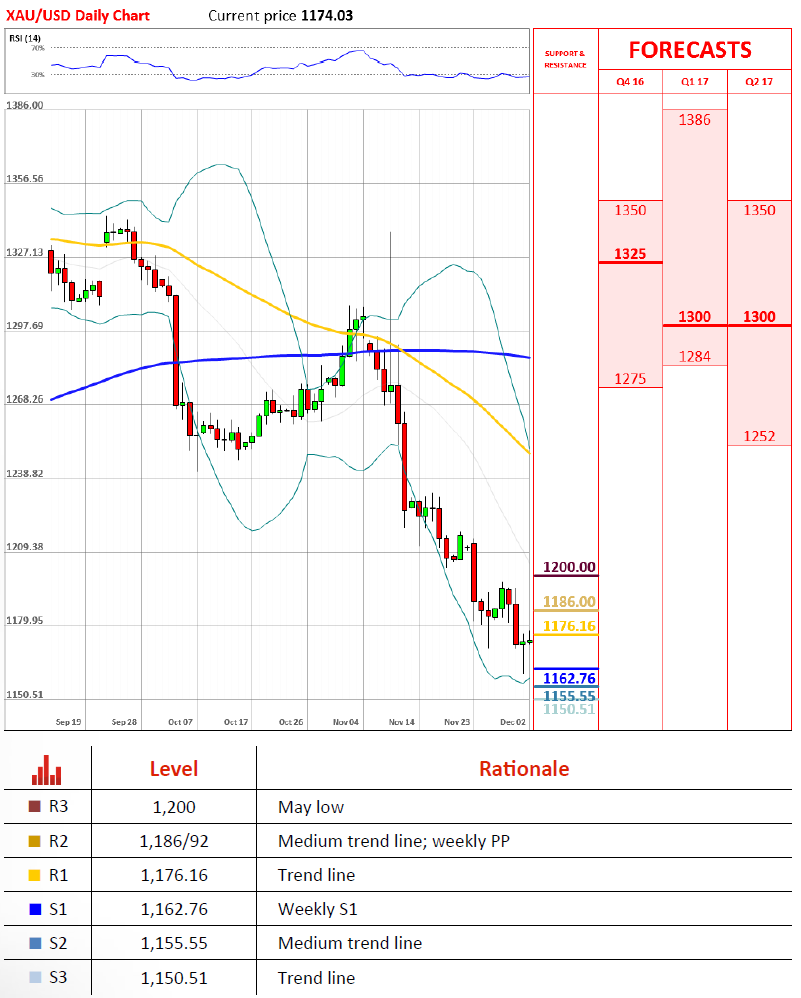Viewport: 801px width, 998px height.
Task: Click the 1186.00 resistance level marker
Action: click(569, 601)
